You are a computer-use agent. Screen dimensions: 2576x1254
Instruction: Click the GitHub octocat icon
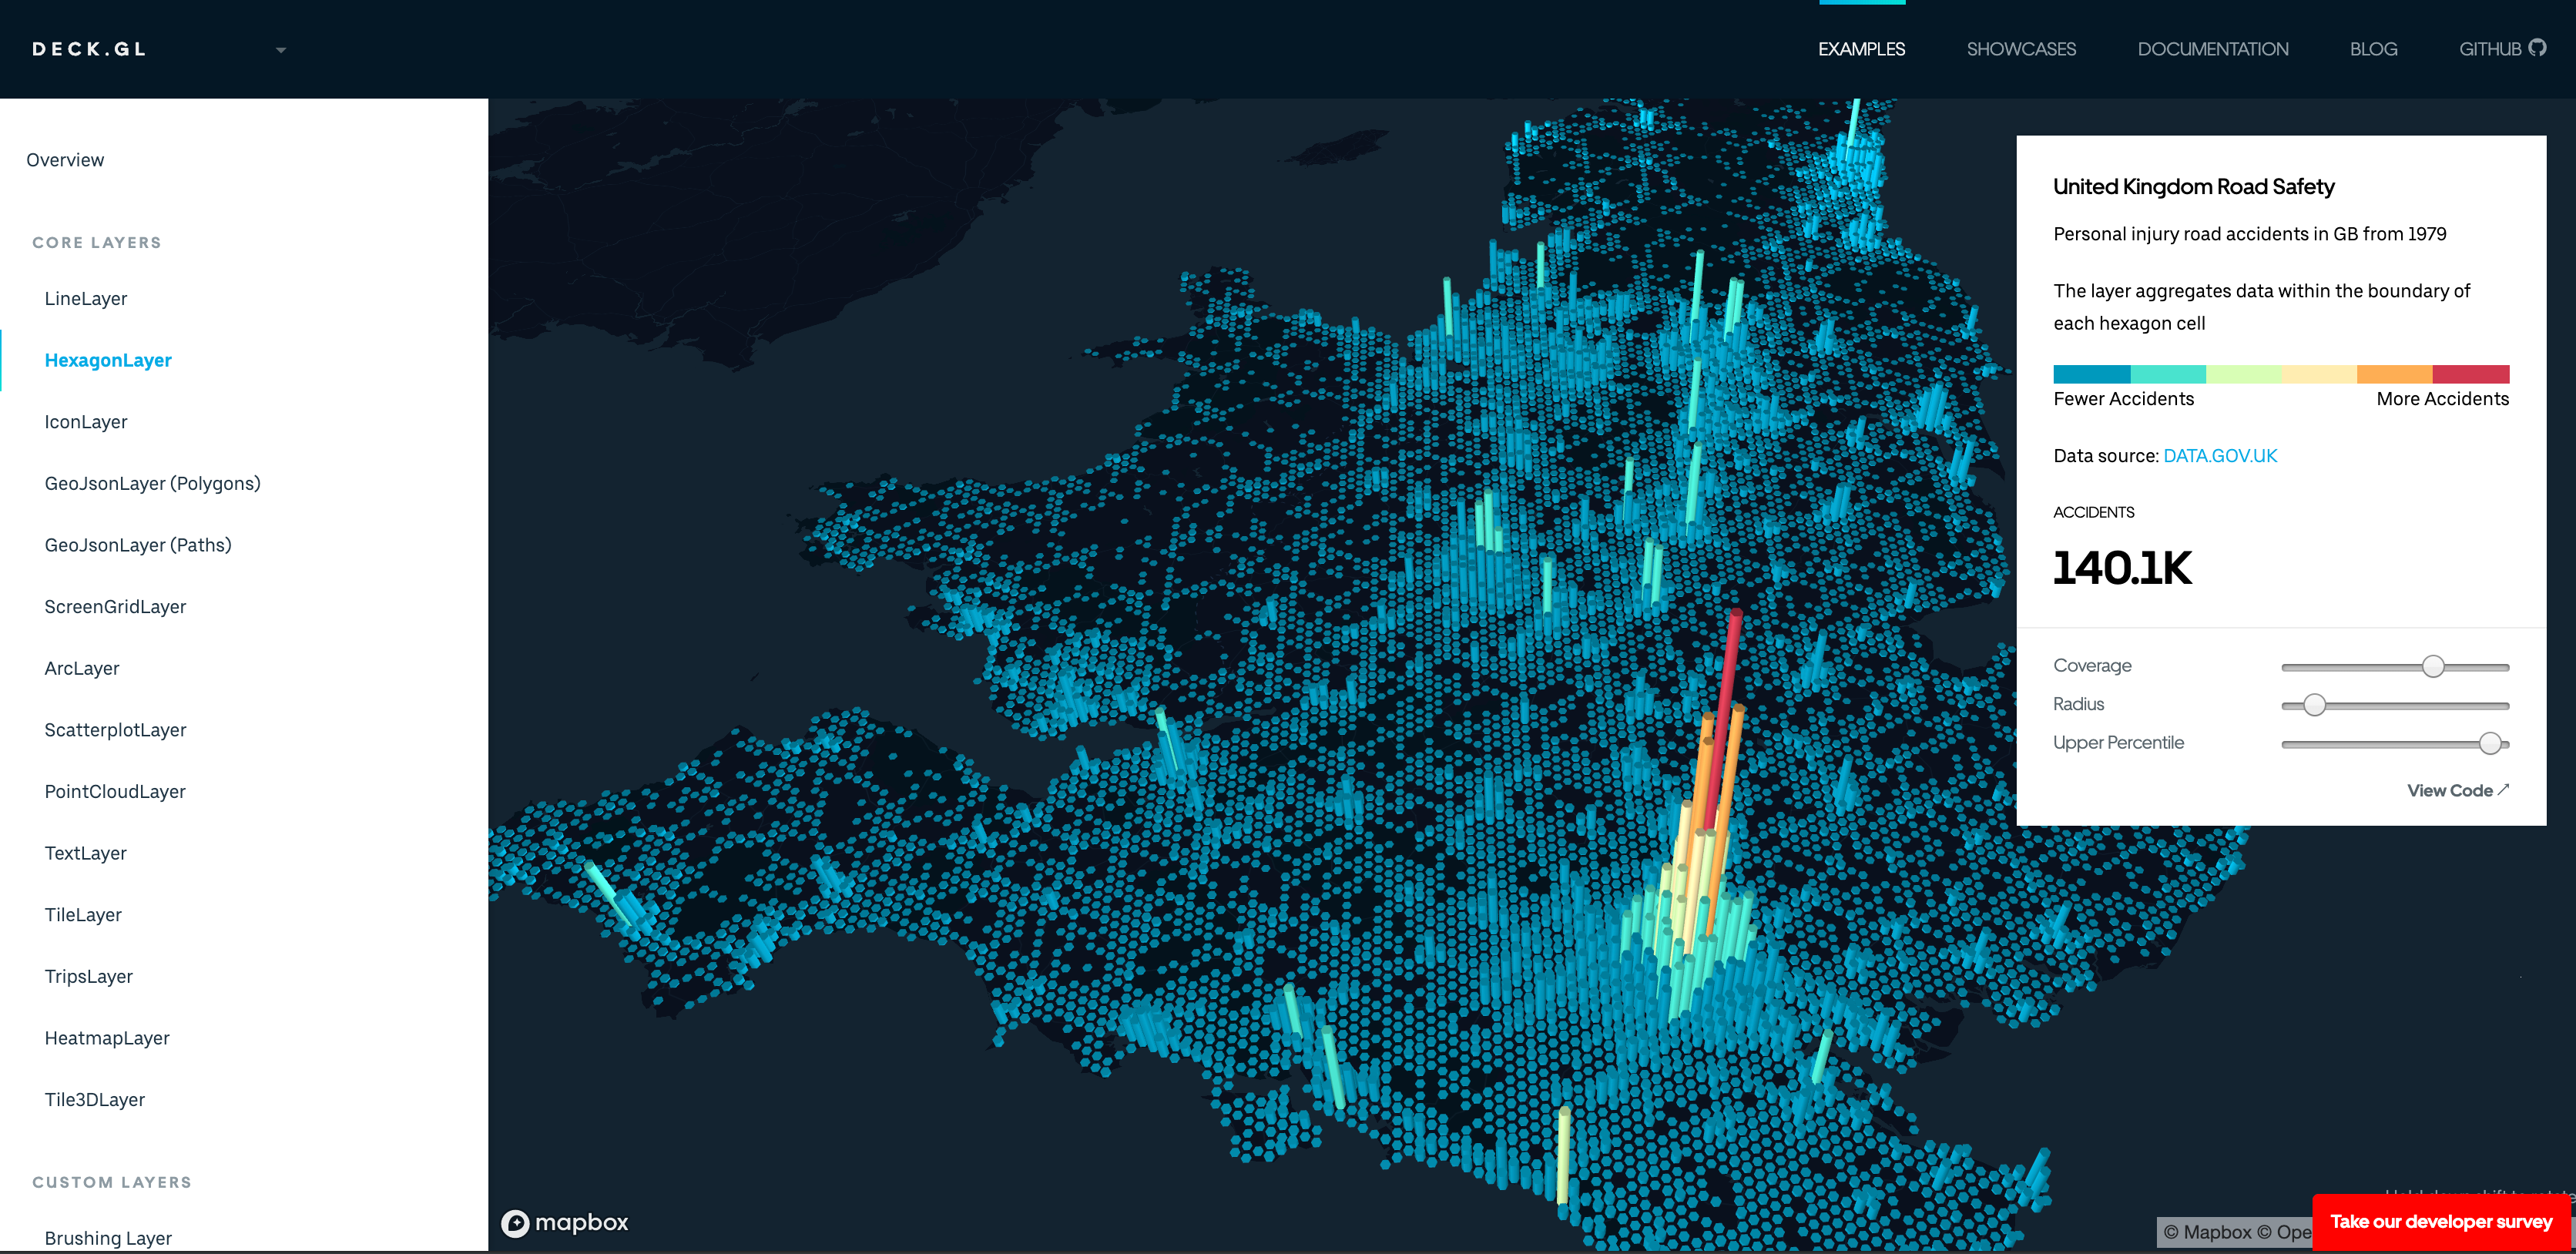(x=2537, y=48)
